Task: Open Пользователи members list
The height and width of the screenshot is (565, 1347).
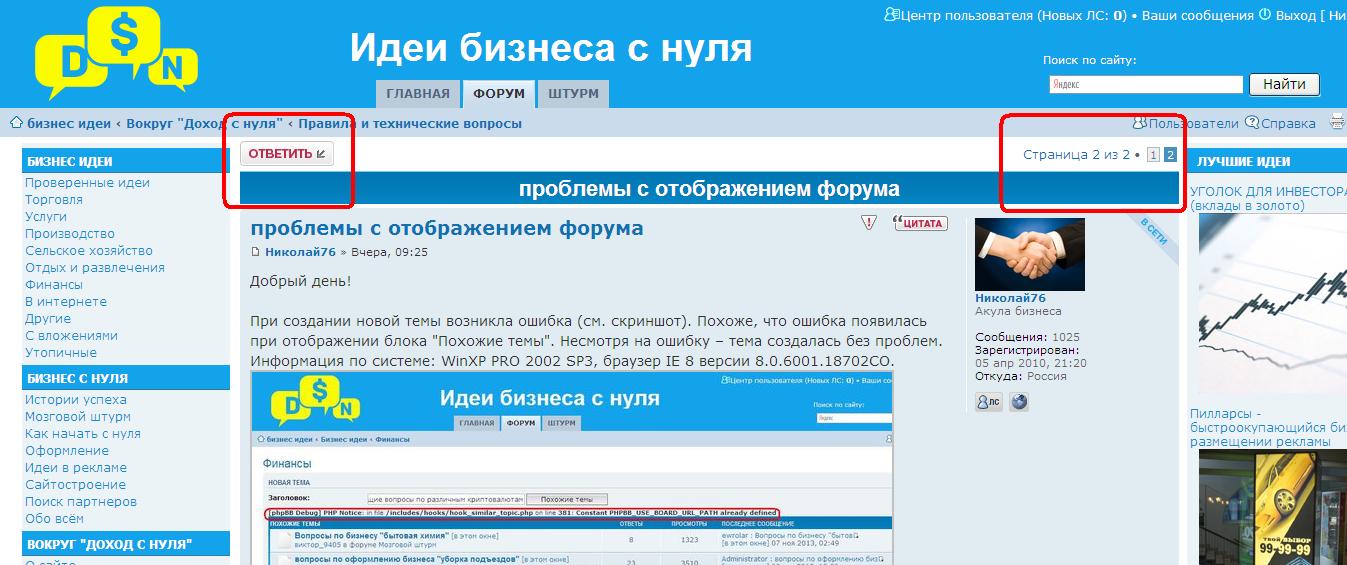Action: (x=1186, y=123)
